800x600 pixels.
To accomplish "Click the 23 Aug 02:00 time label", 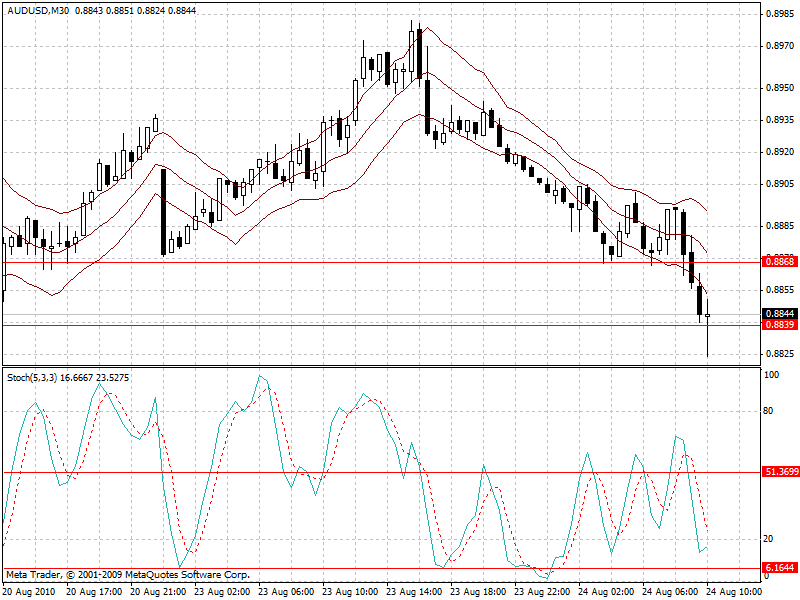I will tap(220, 592).
